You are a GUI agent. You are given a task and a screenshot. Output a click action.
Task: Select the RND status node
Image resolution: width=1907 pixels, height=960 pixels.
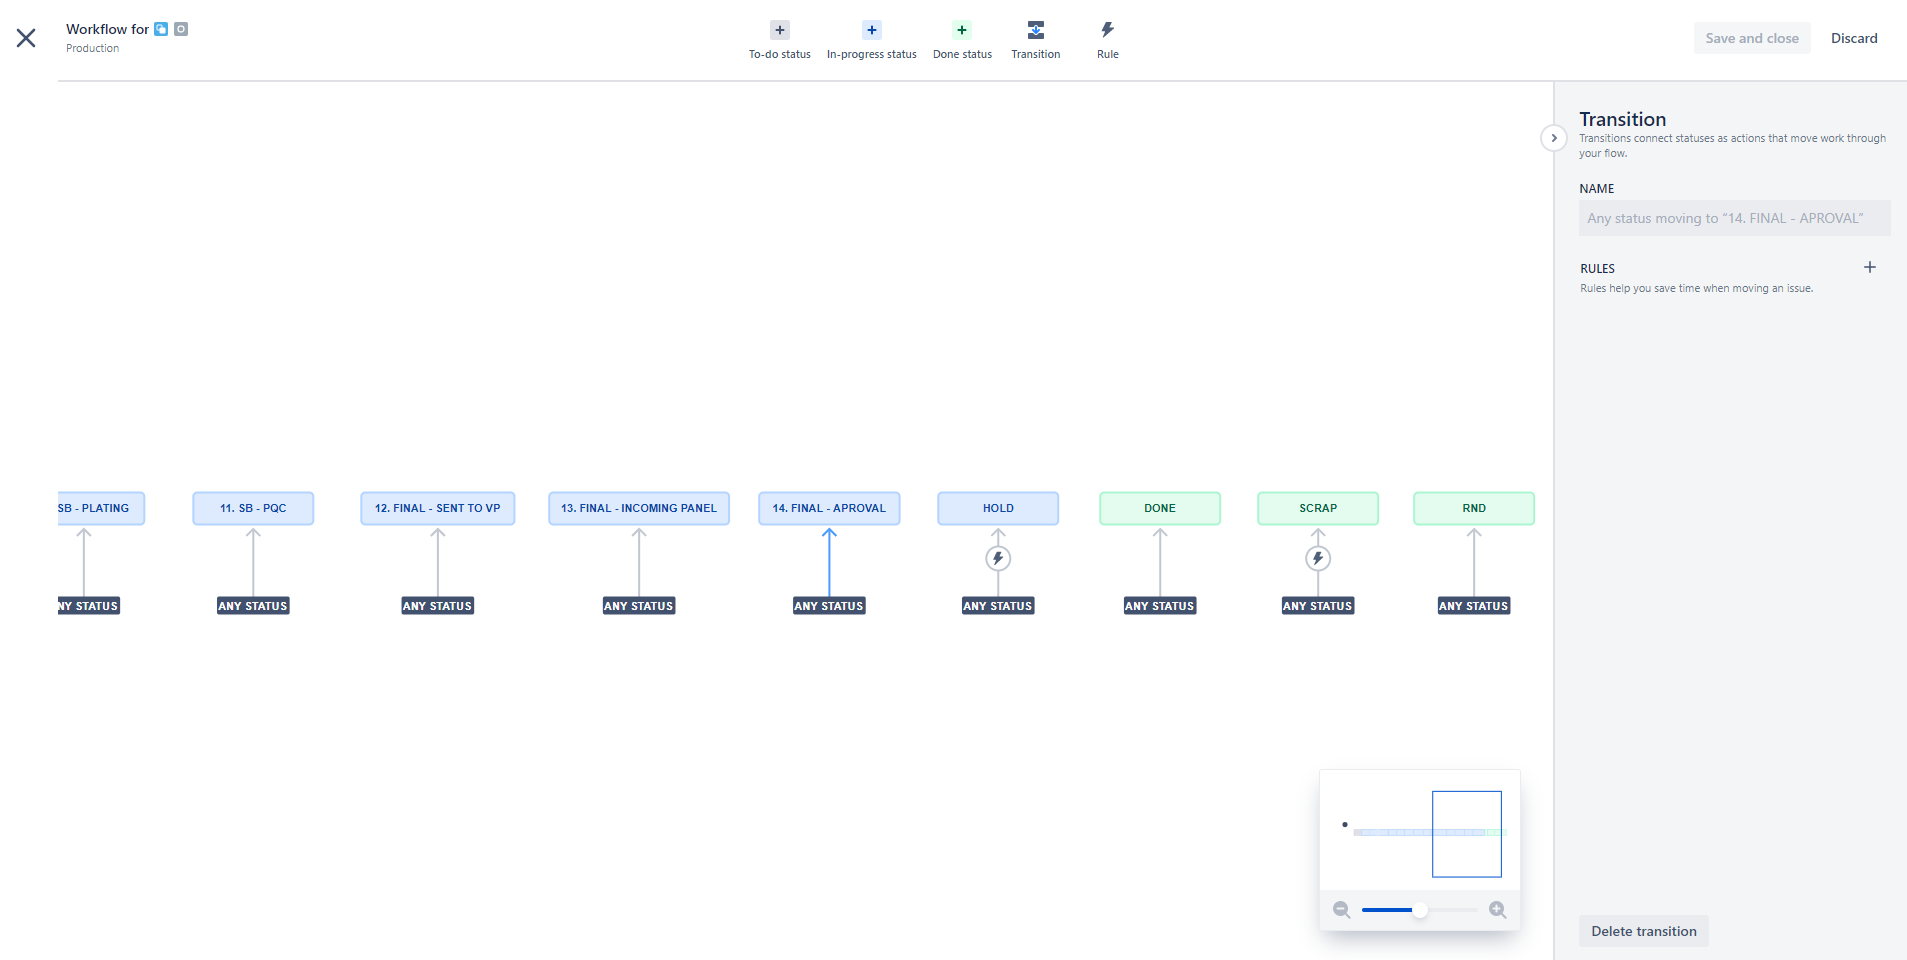(1474, 508)
